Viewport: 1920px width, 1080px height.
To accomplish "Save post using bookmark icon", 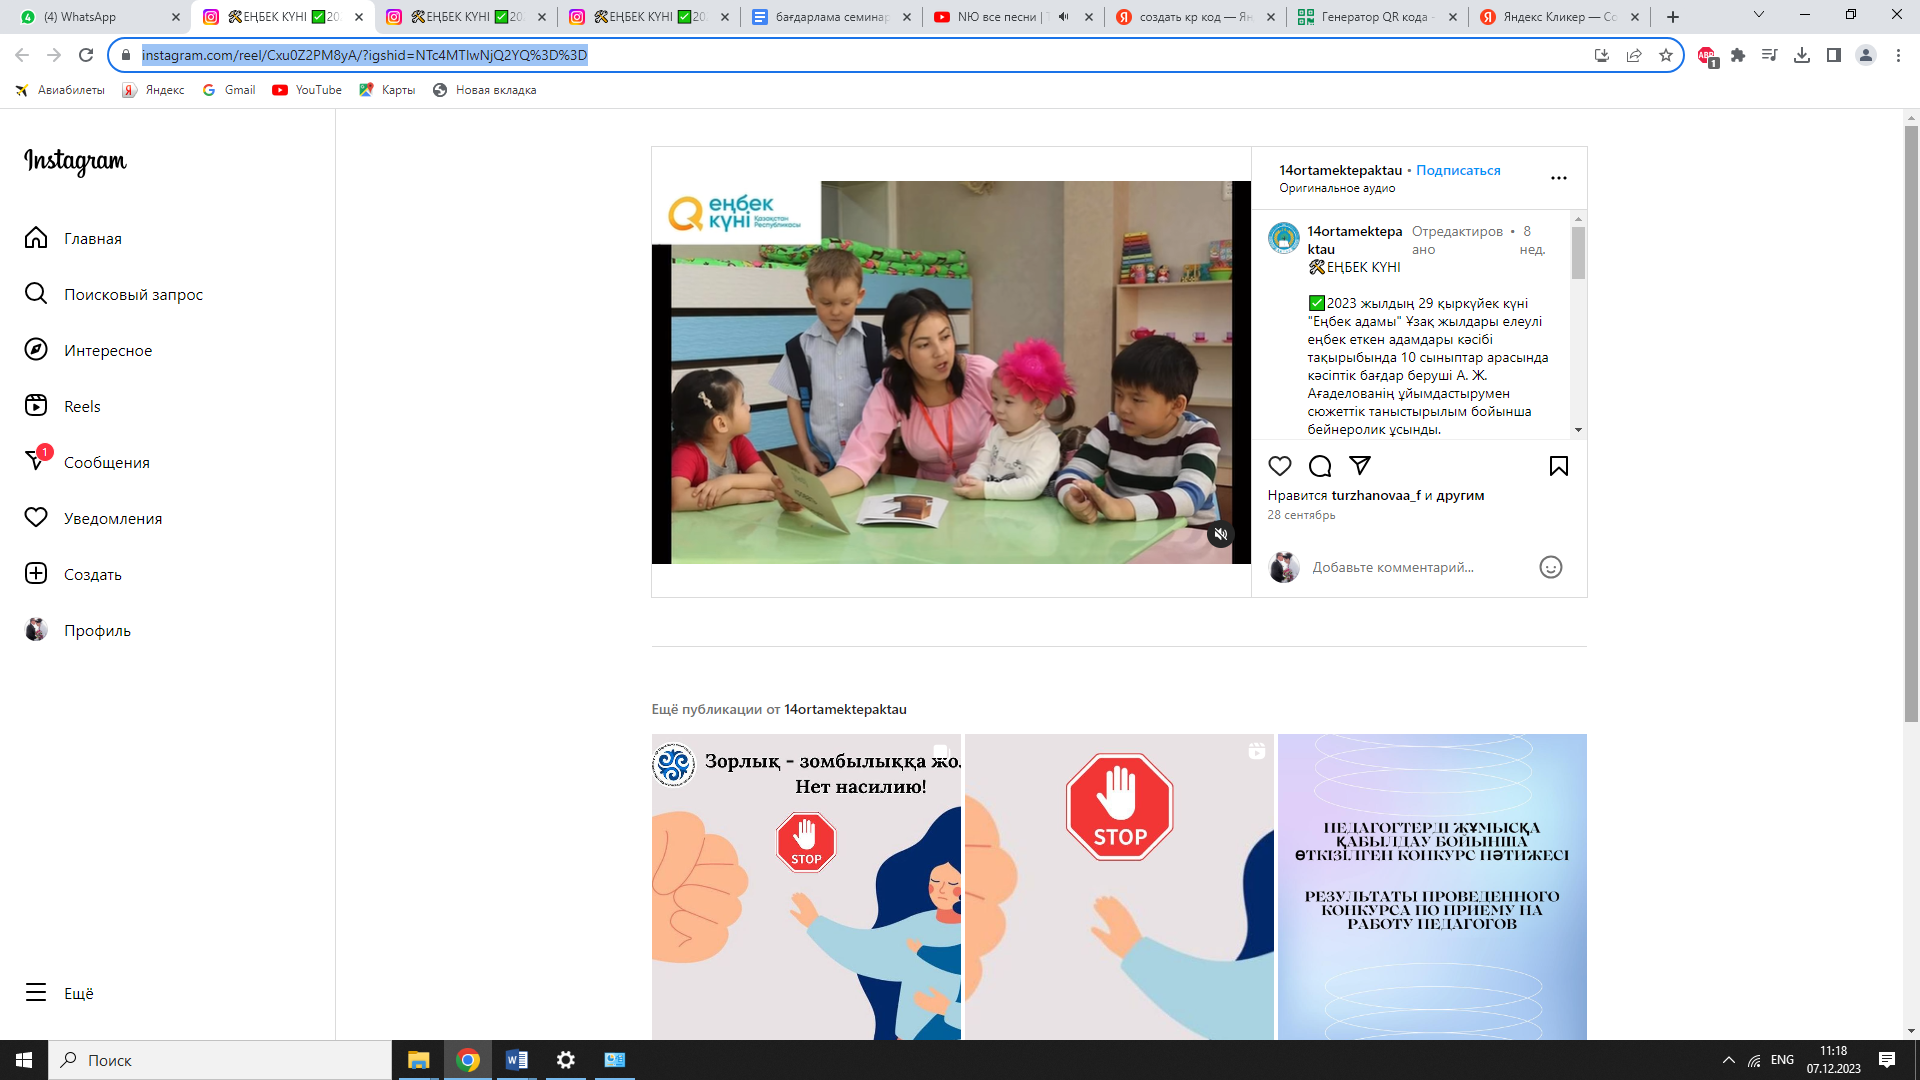I will 1558,466.
